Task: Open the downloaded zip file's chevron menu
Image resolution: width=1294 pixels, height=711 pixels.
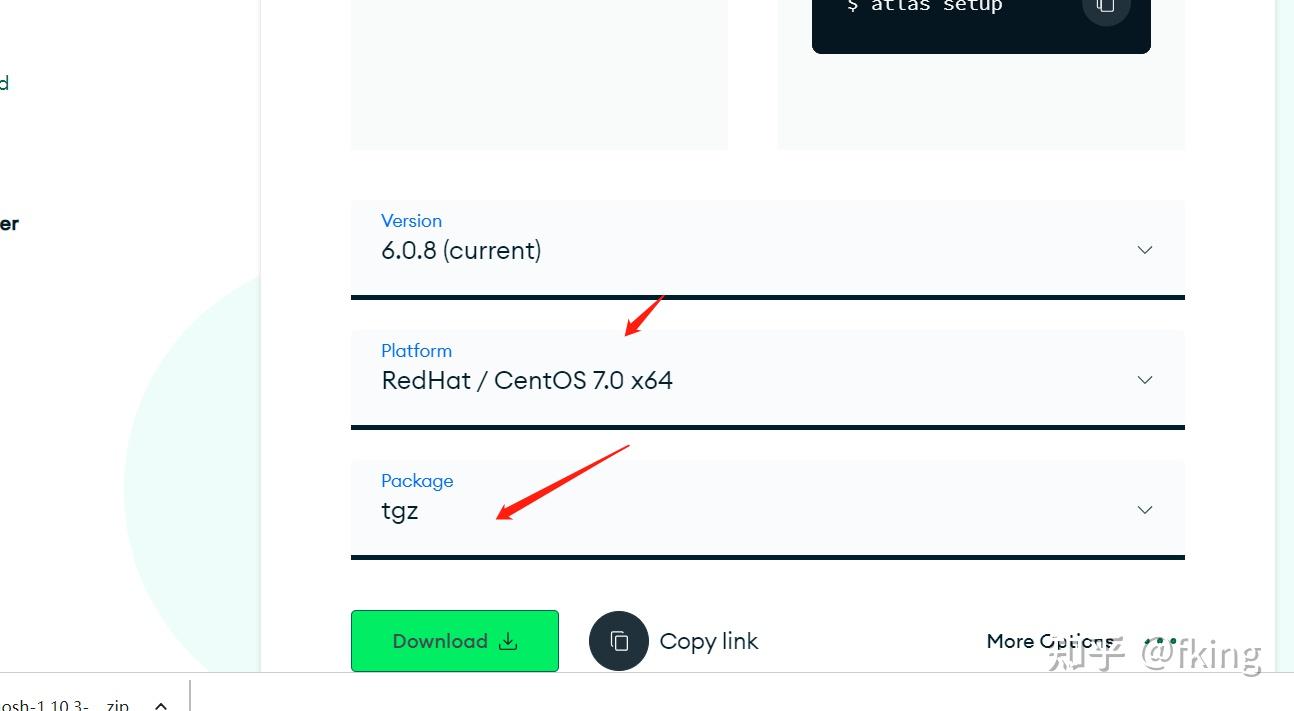Action: click(x=161, y=705)
